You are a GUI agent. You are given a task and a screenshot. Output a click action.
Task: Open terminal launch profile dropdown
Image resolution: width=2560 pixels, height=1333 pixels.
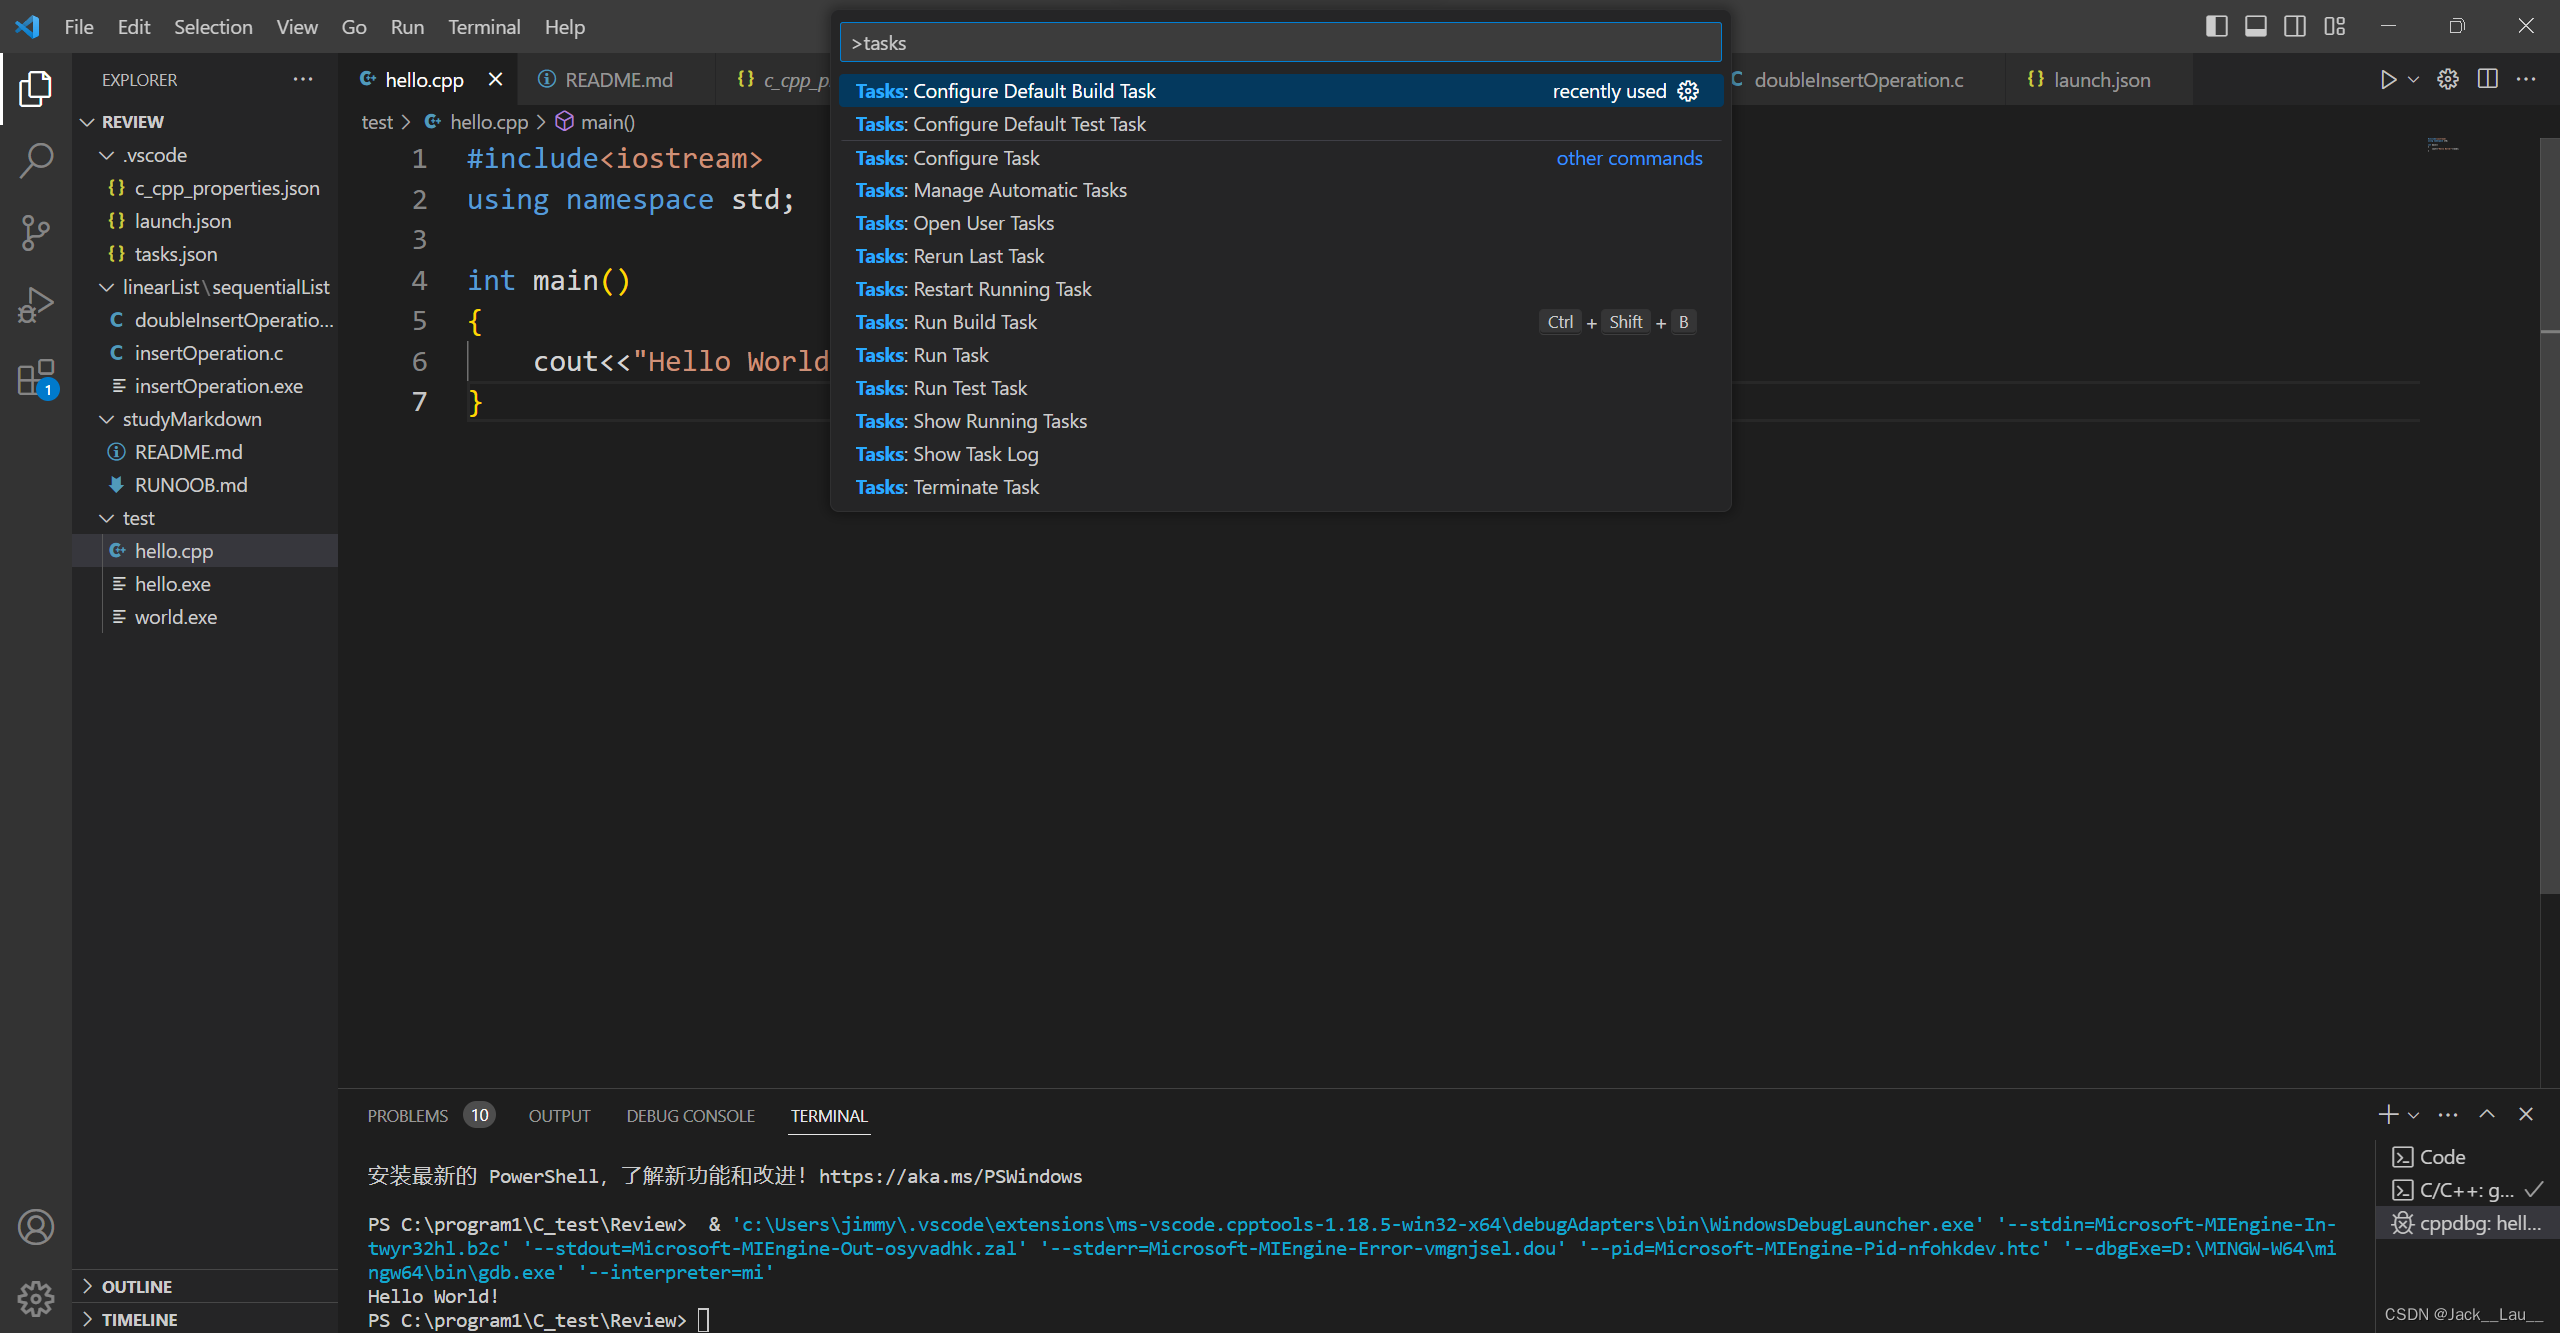point(2414,1115)
